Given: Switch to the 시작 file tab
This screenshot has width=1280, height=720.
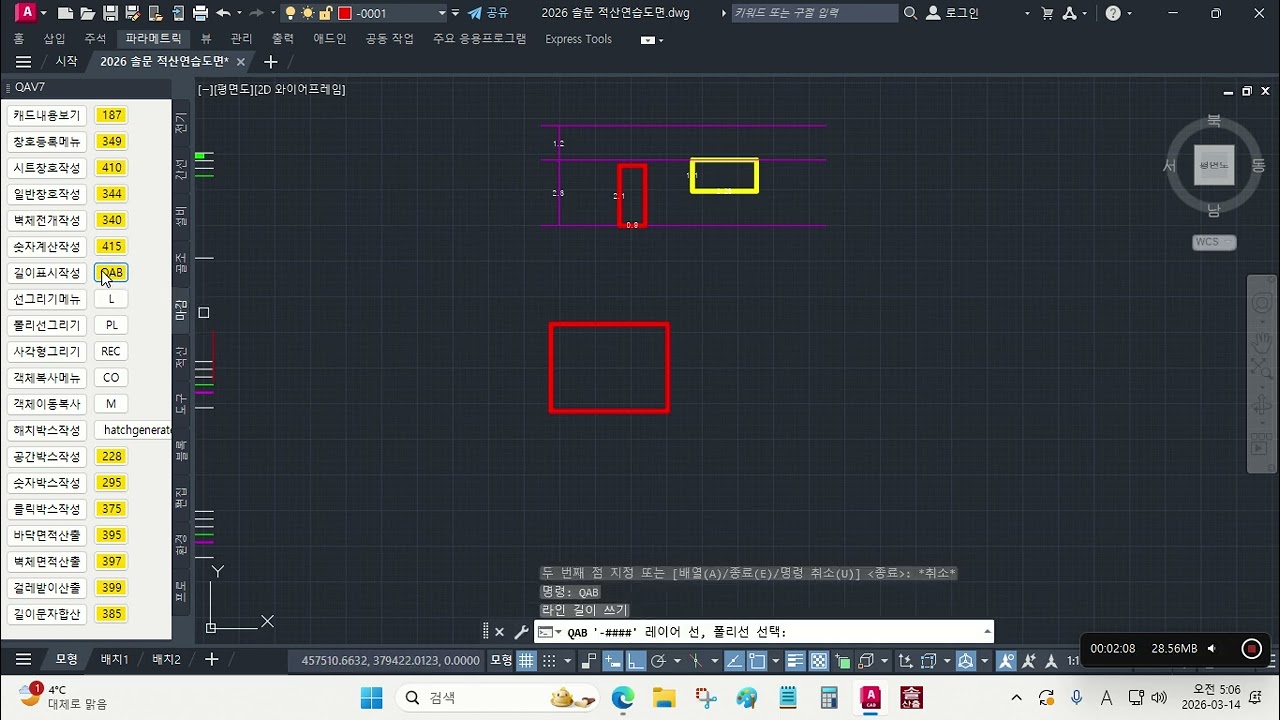Looking at the screenshot, I should tap(66, 61).
